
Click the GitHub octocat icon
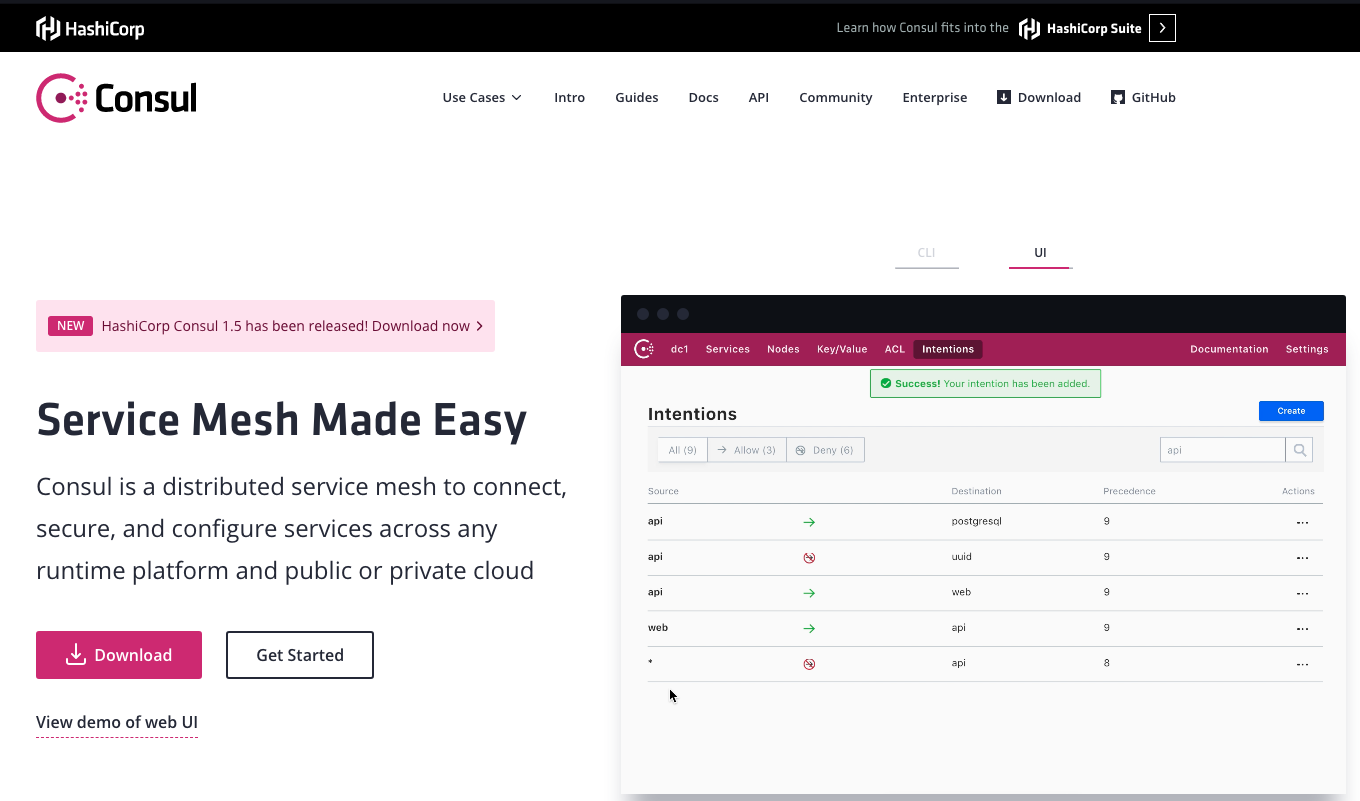1118,97
